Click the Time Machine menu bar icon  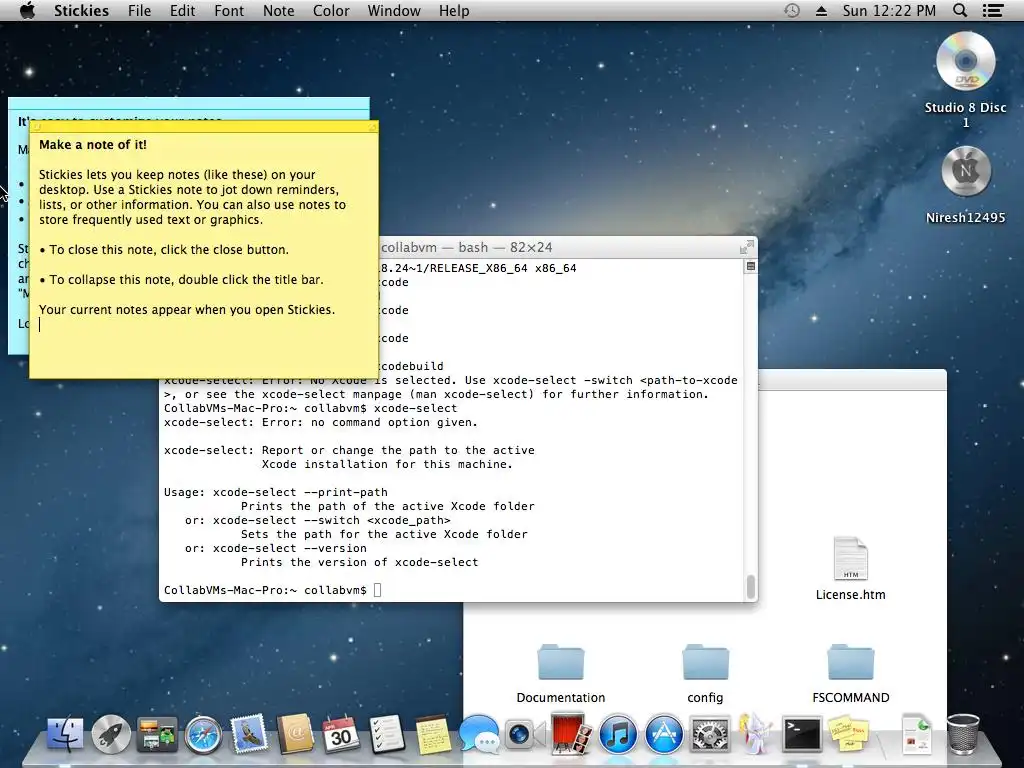point(792,10)
